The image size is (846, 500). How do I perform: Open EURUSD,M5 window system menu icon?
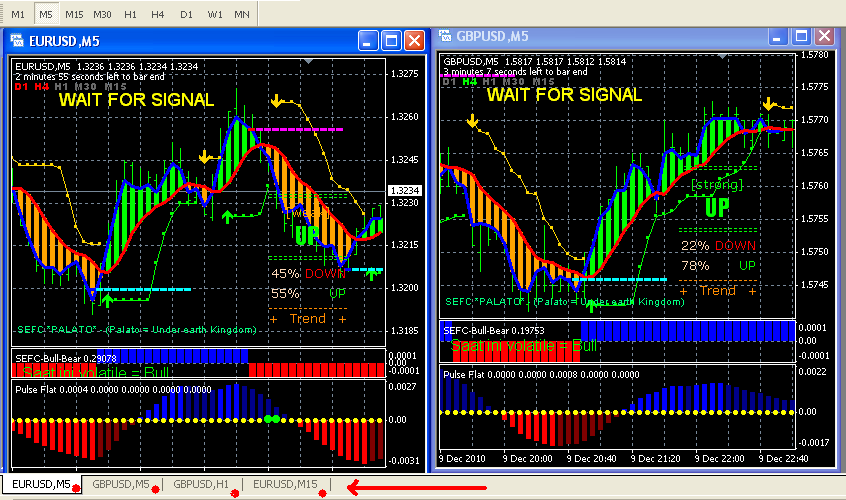[16, 41]
